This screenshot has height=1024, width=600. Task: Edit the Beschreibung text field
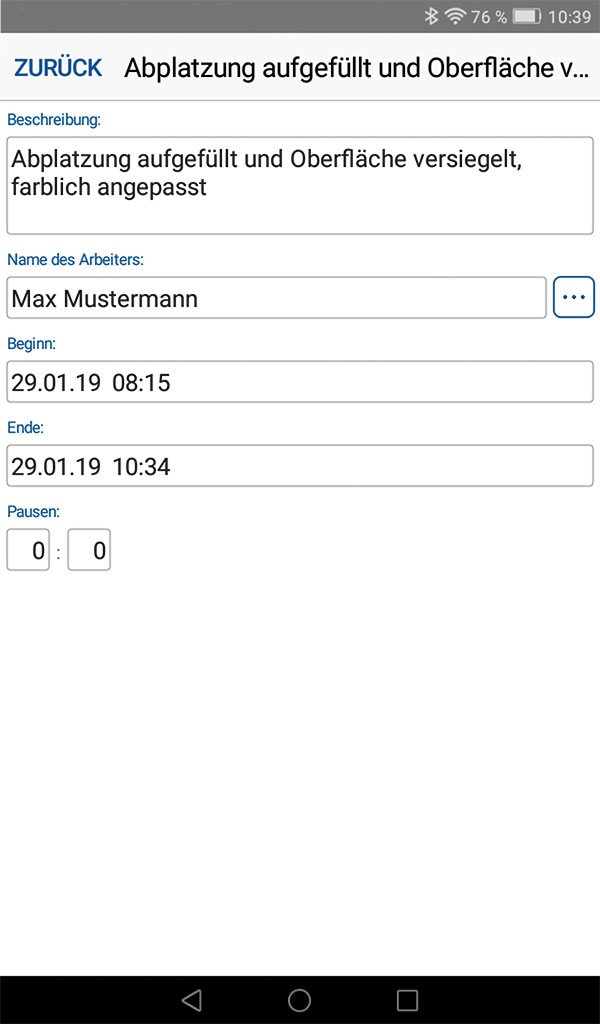300,185
